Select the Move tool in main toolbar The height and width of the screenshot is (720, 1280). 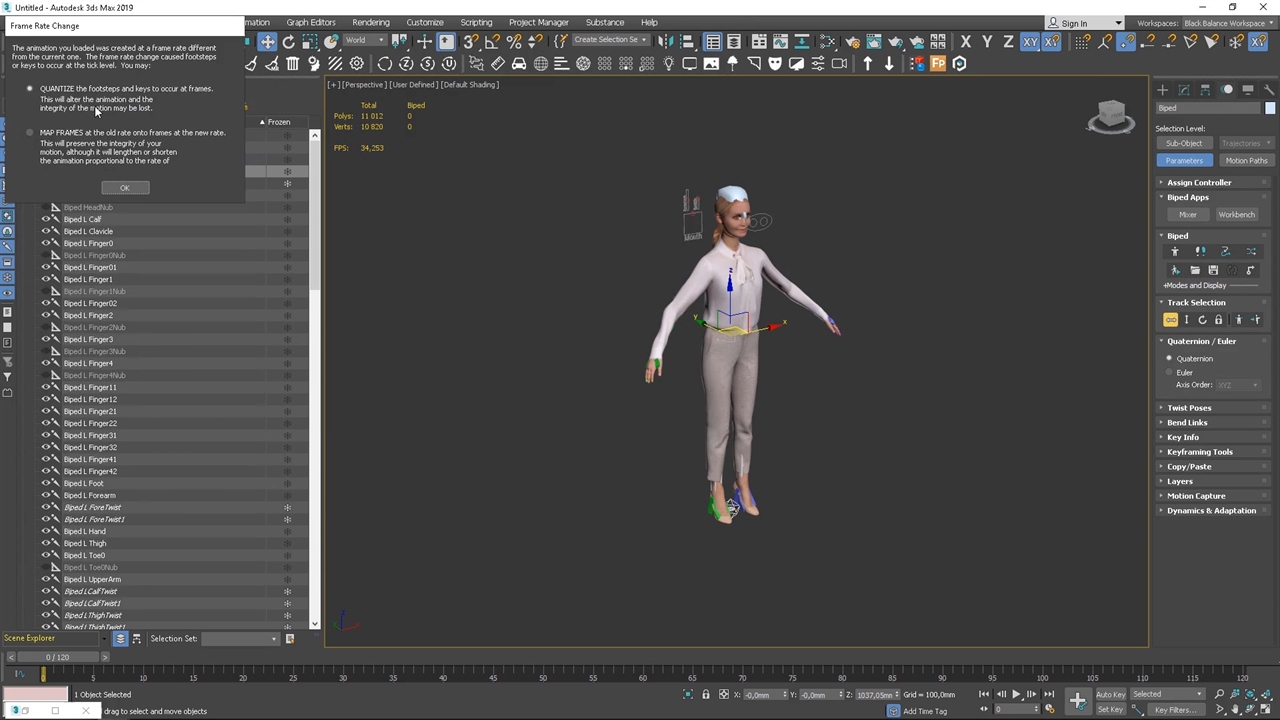pyautogui.click(x=267, y=42)
